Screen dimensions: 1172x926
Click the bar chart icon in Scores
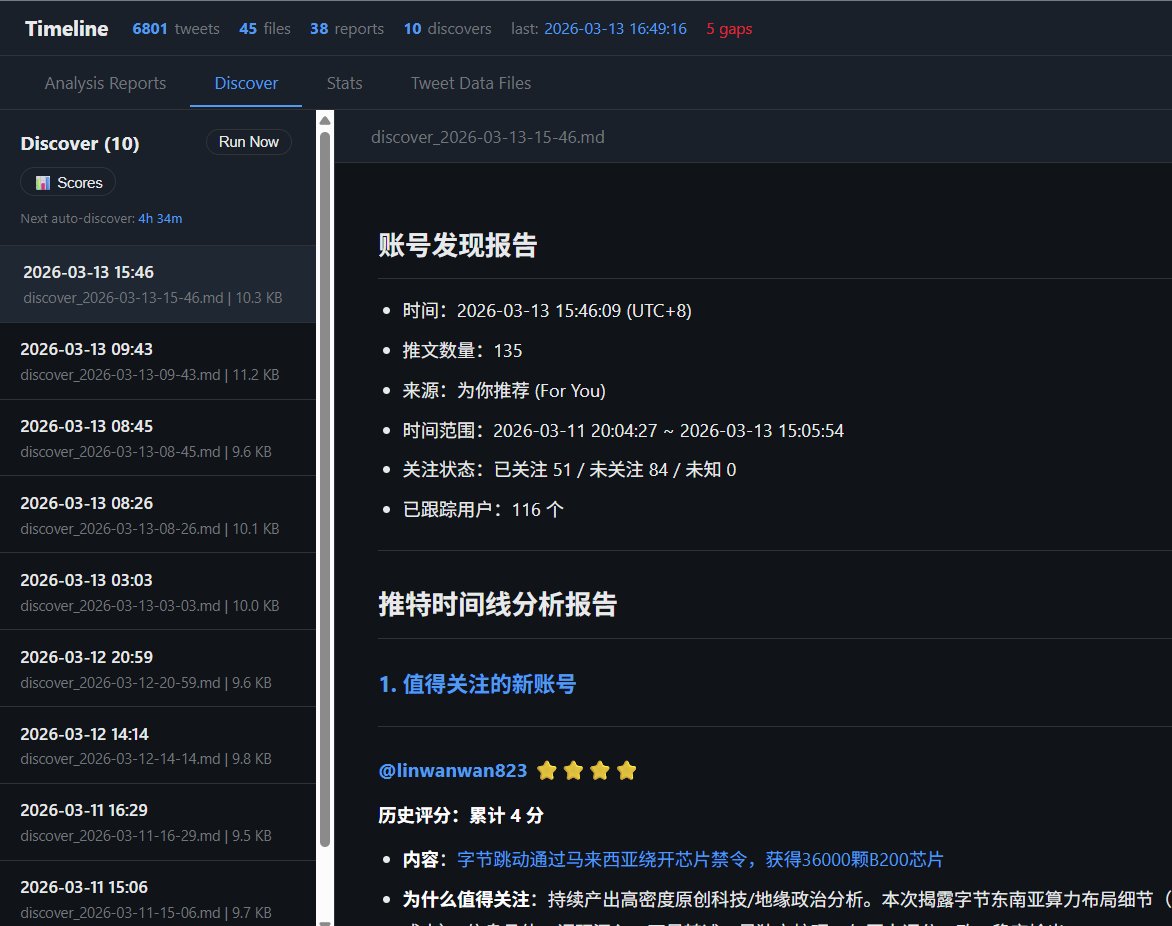click(x=43, y=183)
